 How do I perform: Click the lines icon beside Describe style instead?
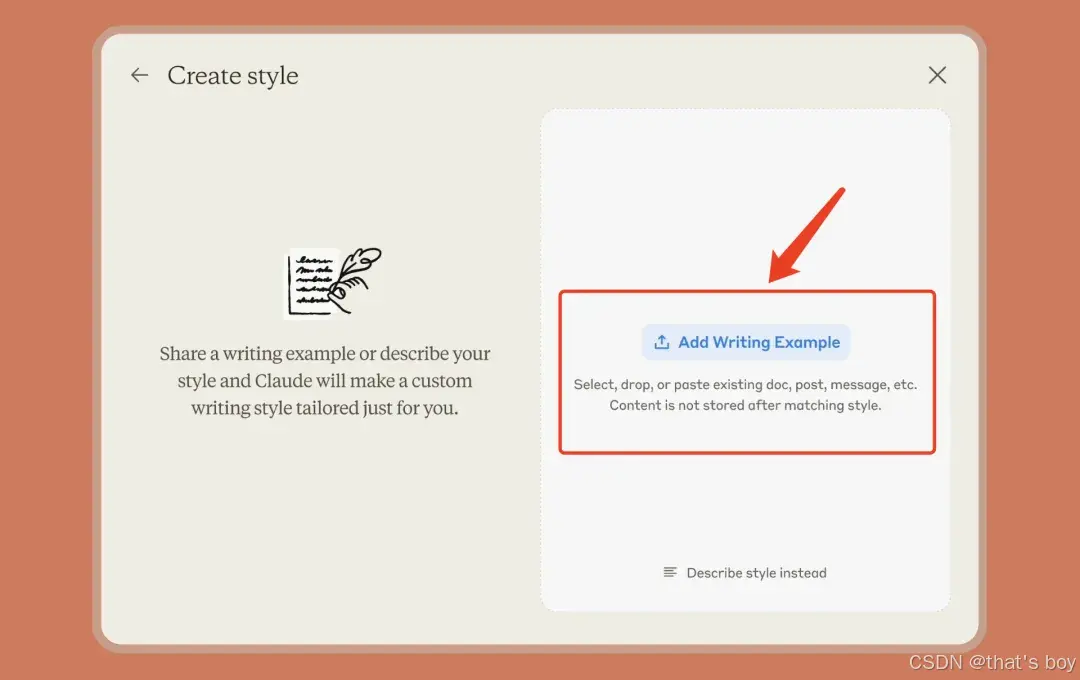669,573
